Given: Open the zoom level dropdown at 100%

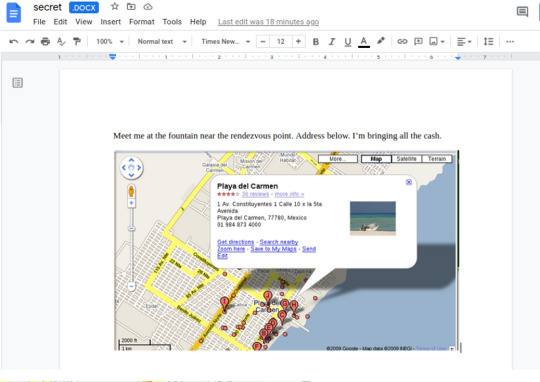Looking at the screenshot, I should [110, 42].
